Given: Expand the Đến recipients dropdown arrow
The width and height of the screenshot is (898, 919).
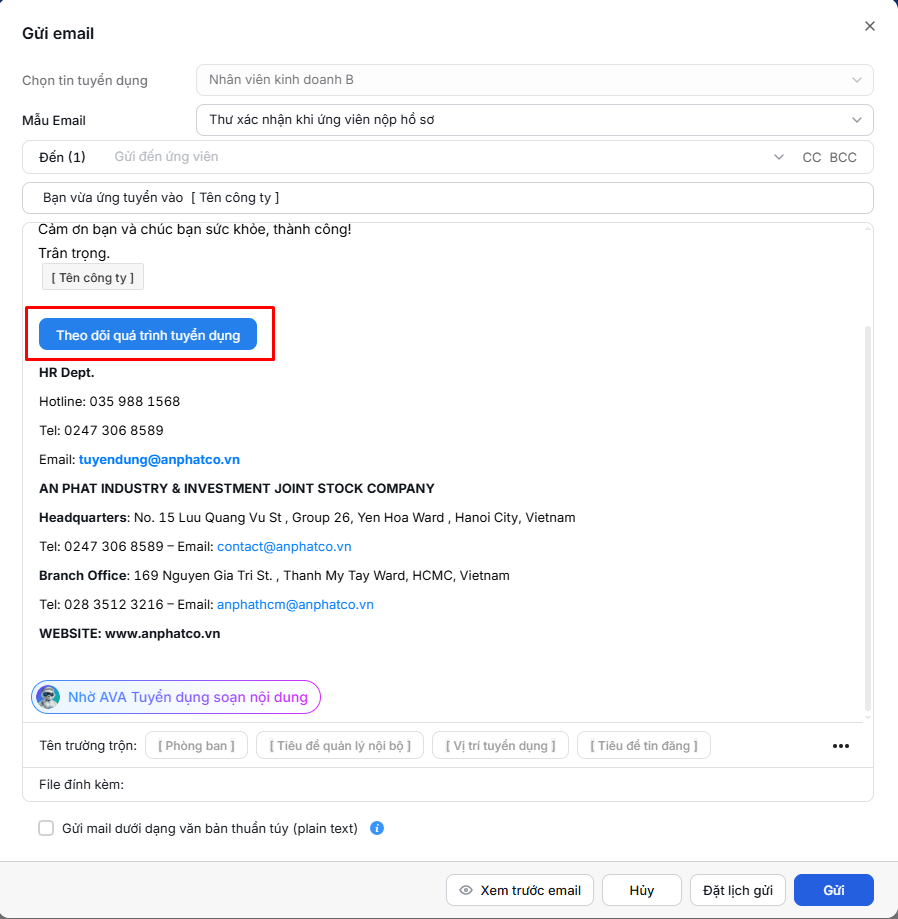Looking at the screenshot, I should 778,157.
